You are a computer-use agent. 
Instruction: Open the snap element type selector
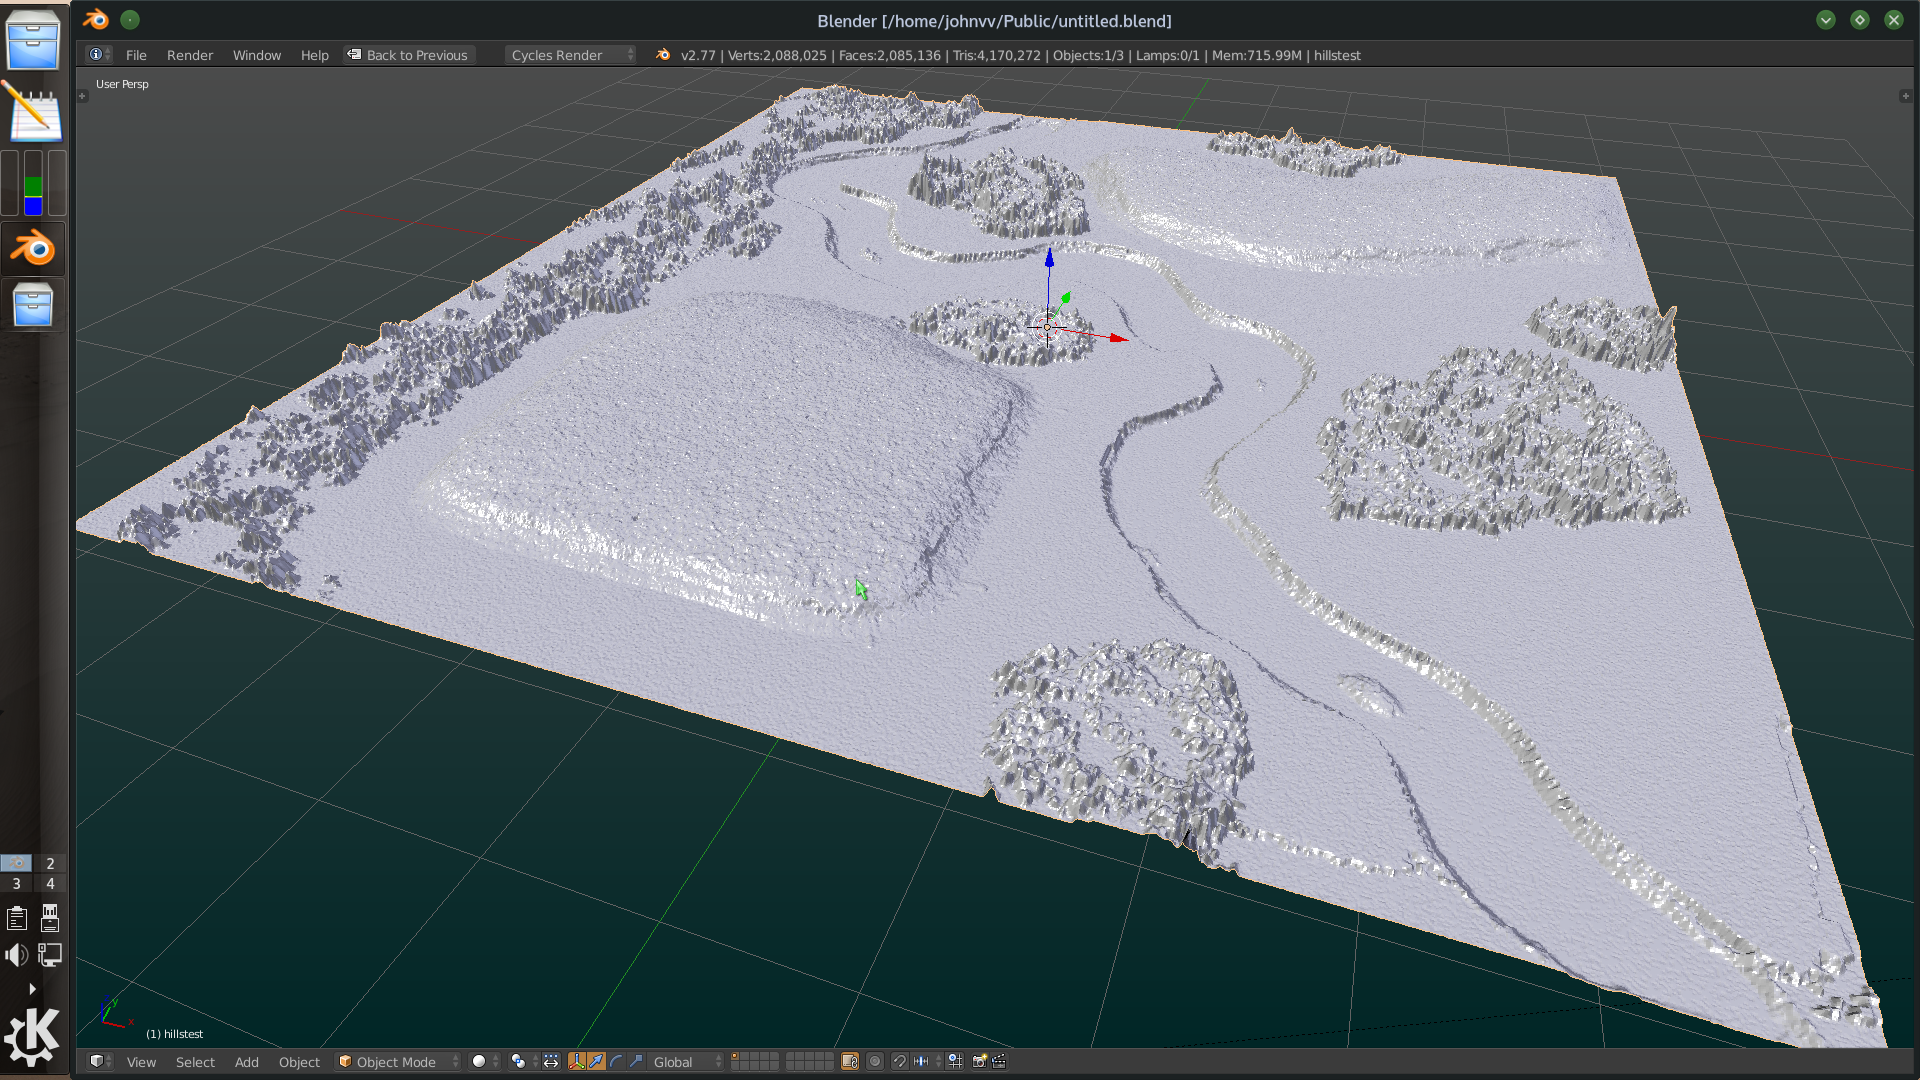tap(926, 1061)
